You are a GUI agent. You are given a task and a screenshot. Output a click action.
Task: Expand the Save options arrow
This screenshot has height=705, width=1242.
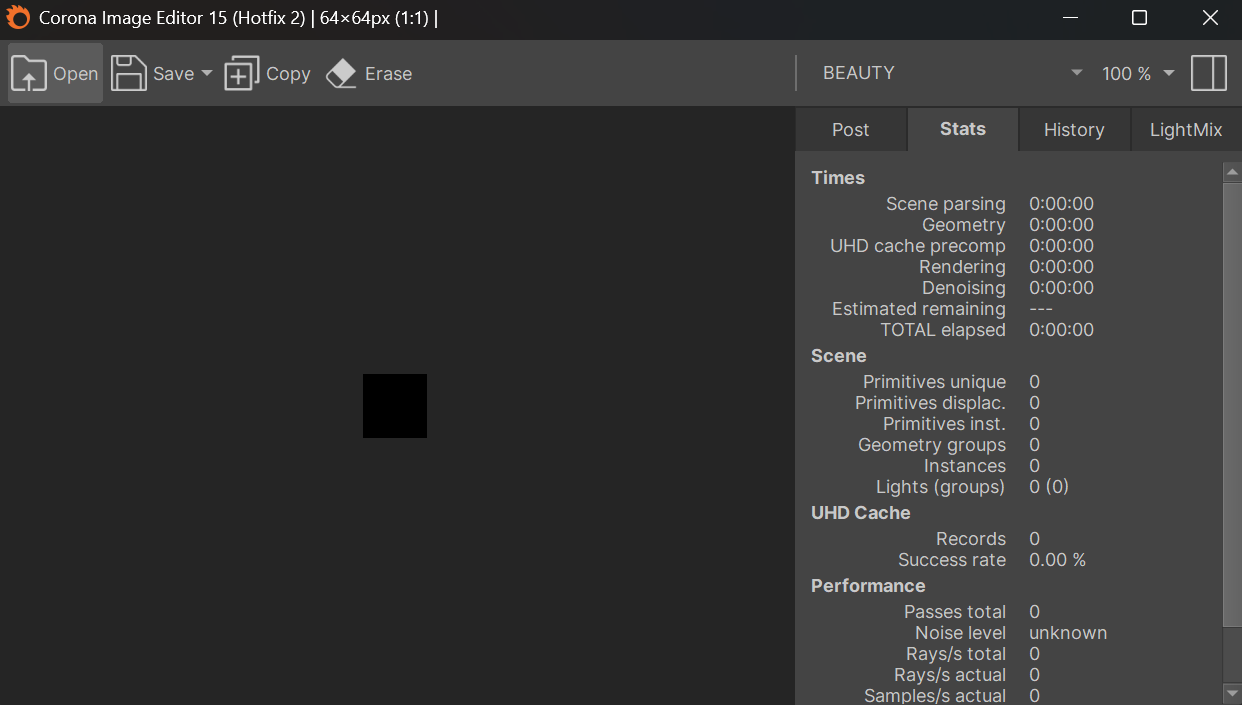point(207,73)
